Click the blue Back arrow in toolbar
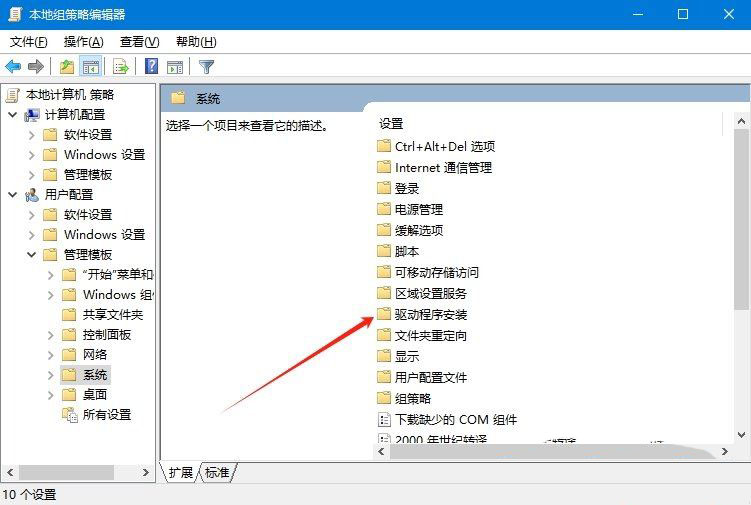 pyautogui.click(x=13, y=66)
